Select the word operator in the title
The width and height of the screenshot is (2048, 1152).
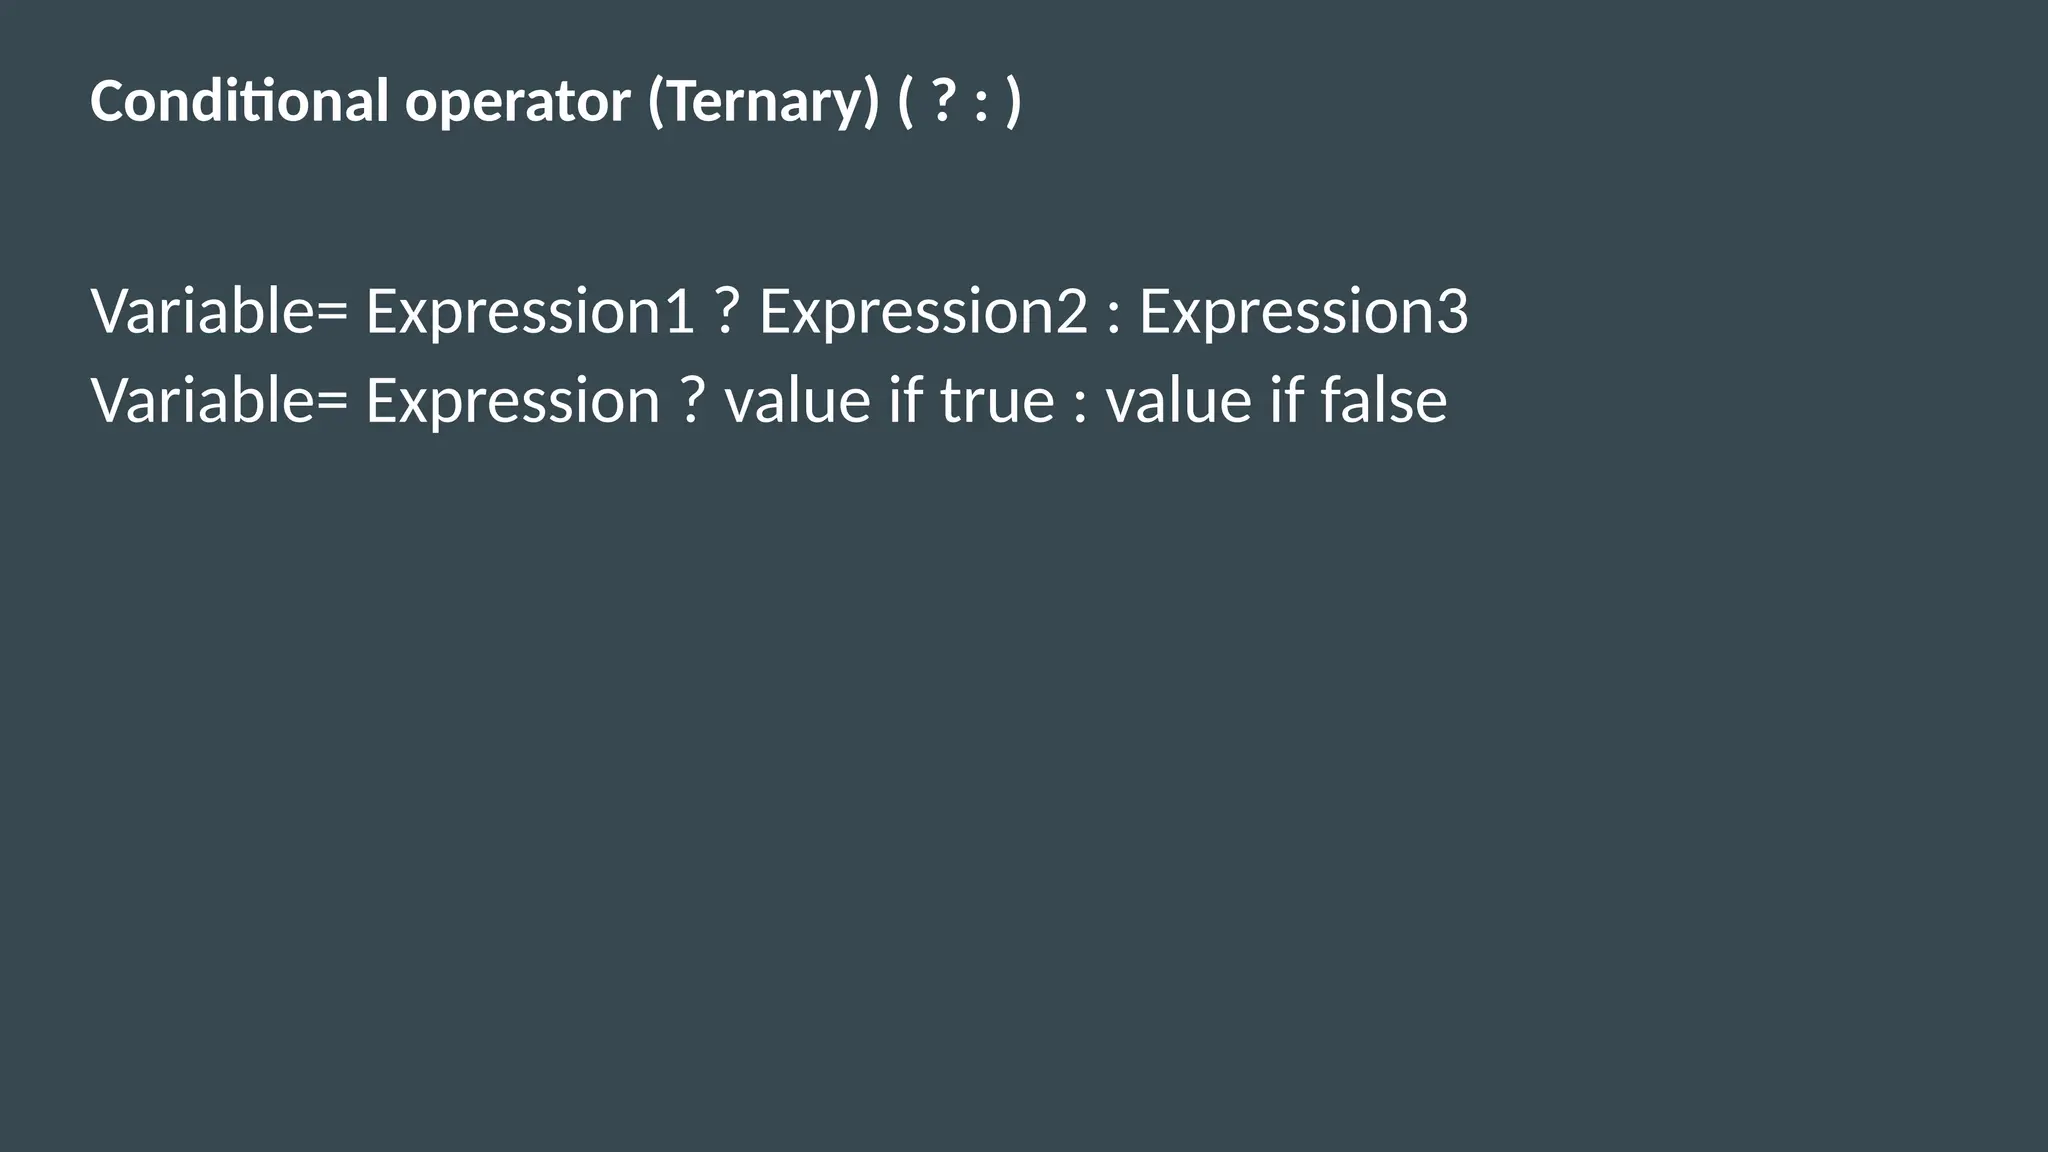518,106
